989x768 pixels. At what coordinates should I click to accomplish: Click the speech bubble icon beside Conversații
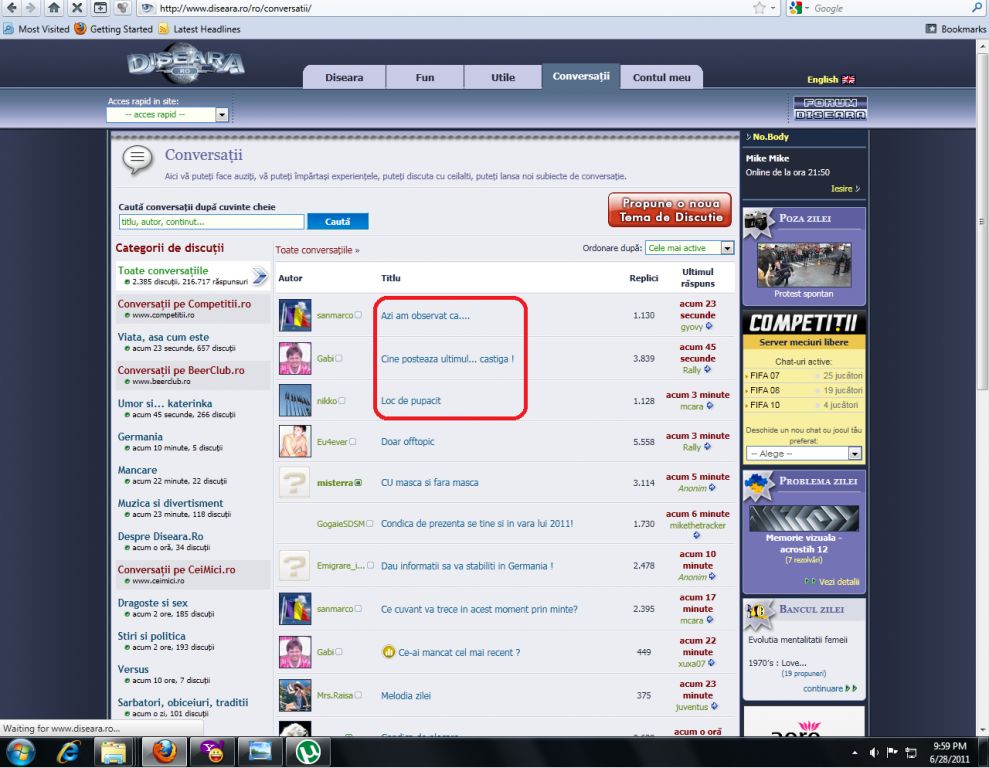pos(138,160)
